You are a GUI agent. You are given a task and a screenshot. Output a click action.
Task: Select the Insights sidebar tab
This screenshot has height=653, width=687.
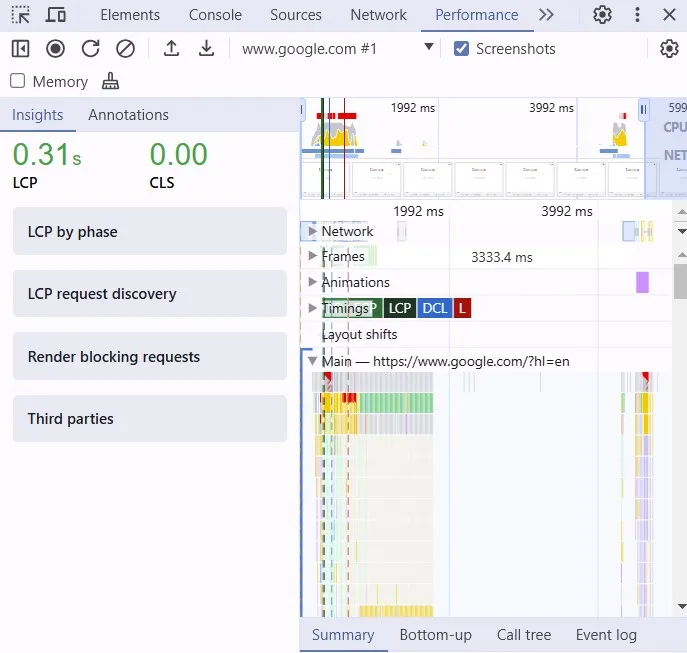pyautogui.click(x=38, y=115)
